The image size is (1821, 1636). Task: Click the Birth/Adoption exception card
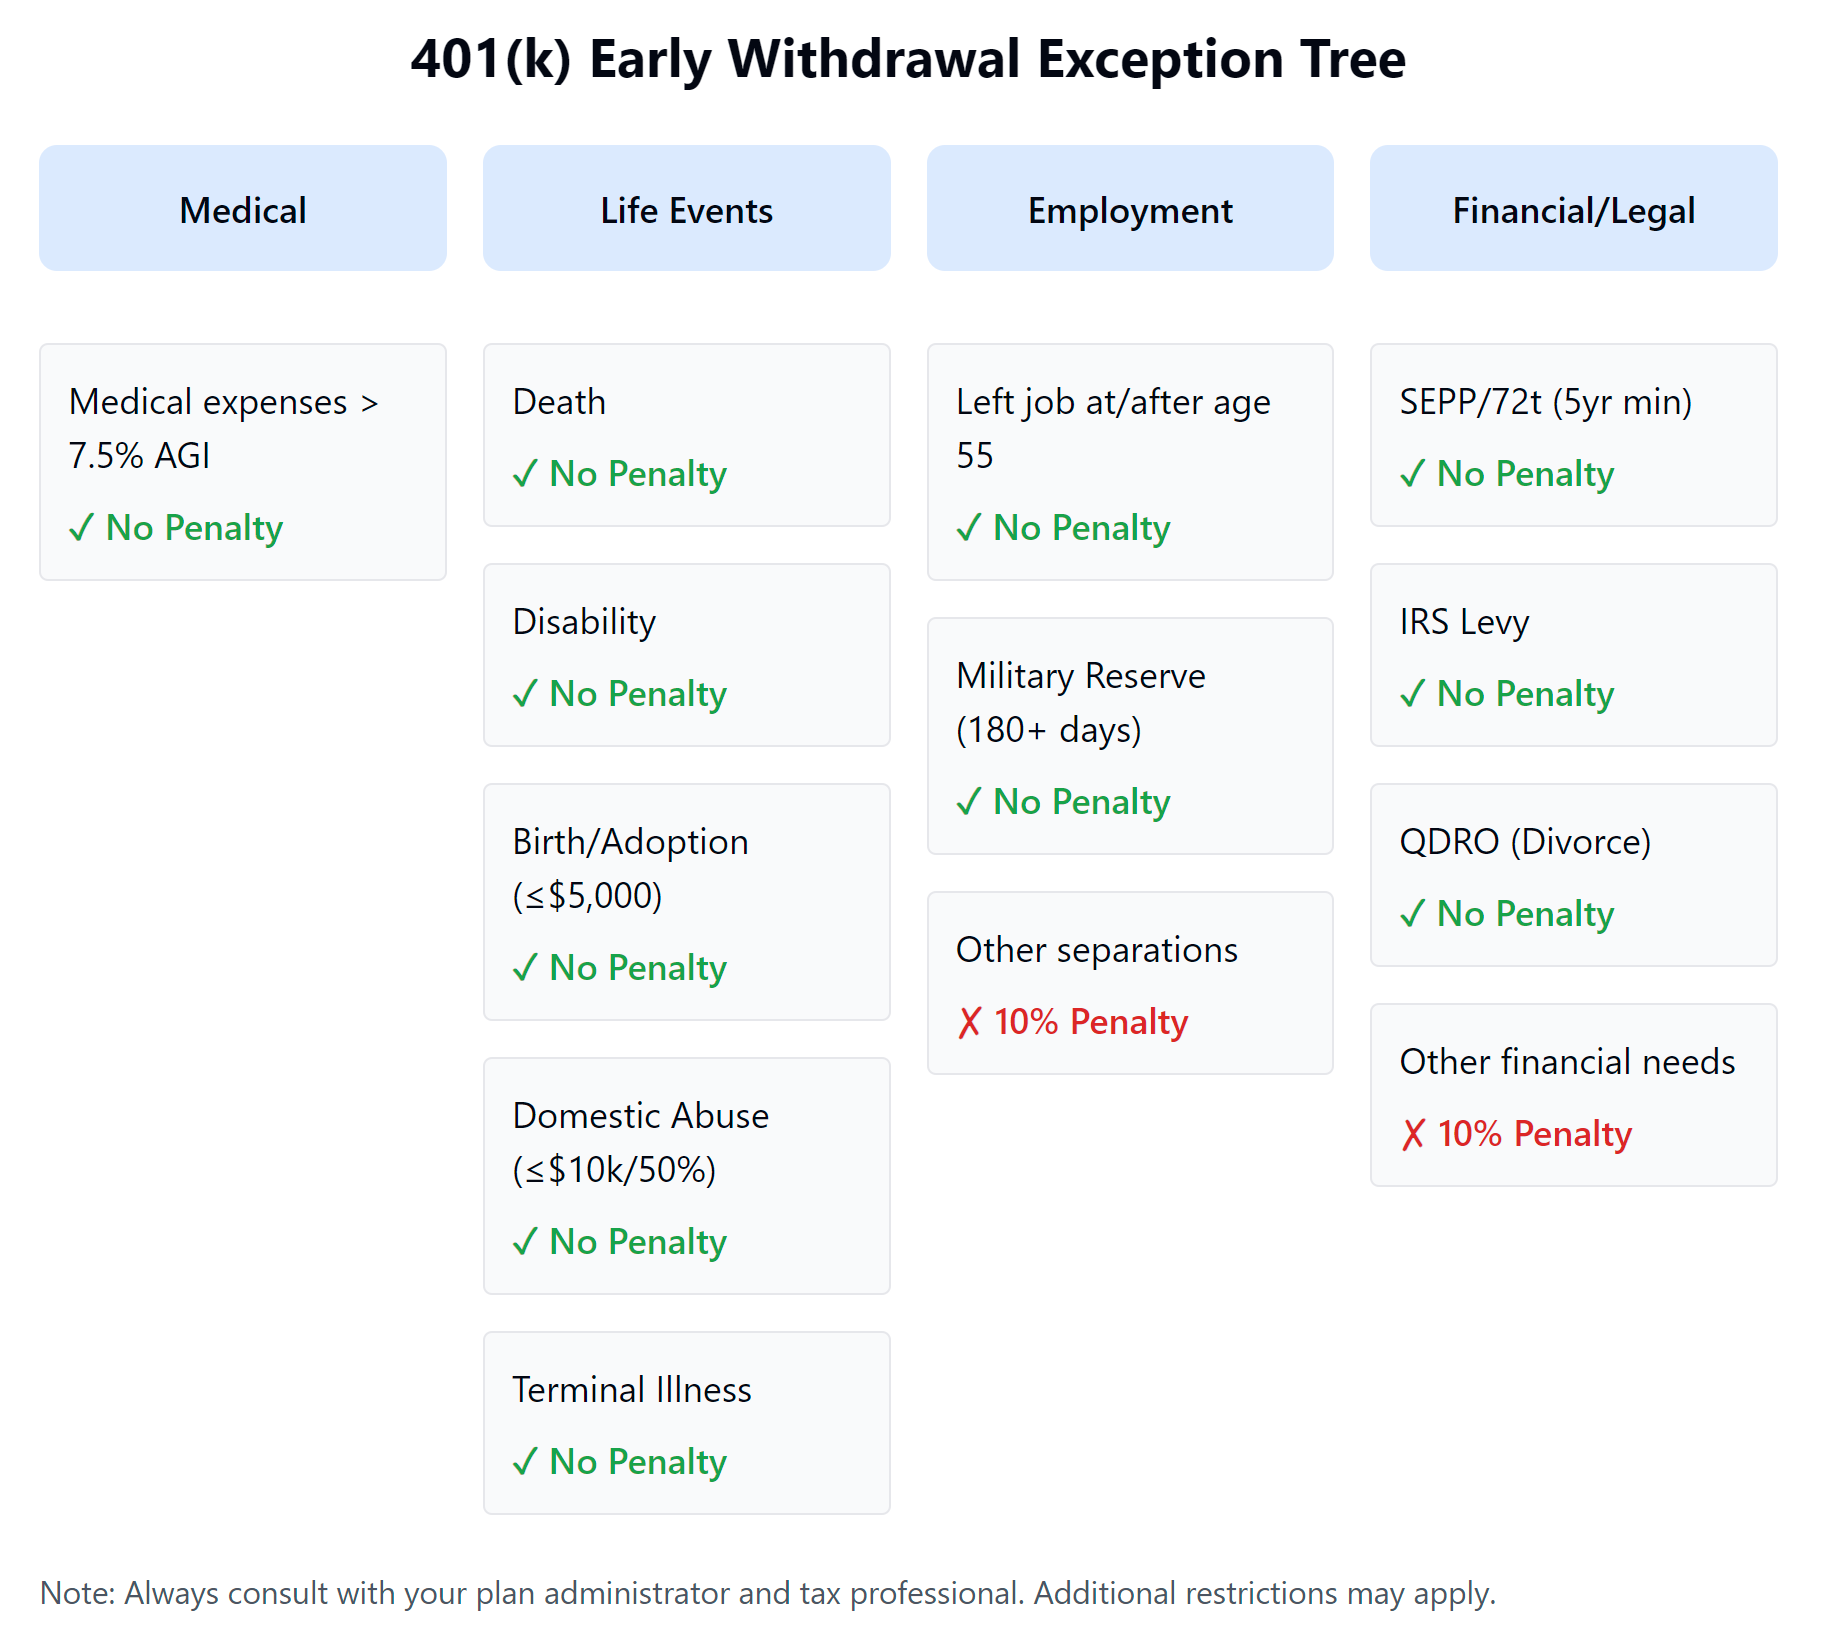pyautogui.click(x=686, y=902)
